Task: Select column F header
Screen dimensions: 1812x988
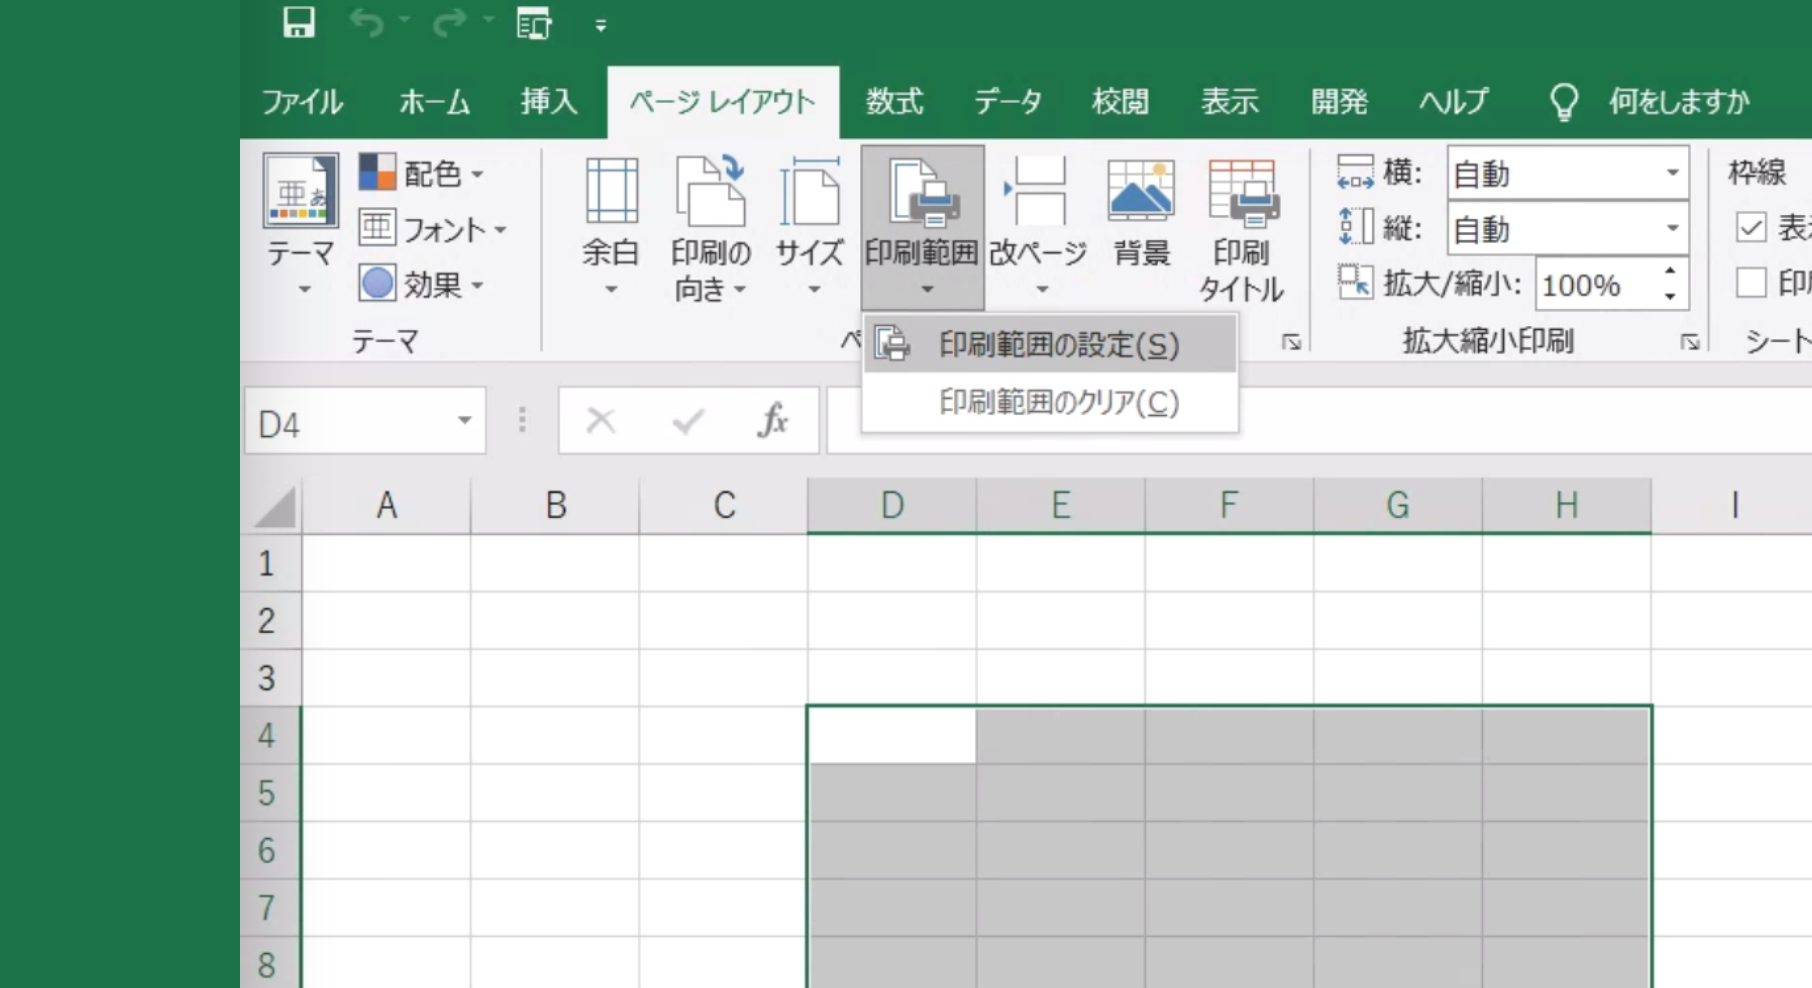Action: 1229,505
